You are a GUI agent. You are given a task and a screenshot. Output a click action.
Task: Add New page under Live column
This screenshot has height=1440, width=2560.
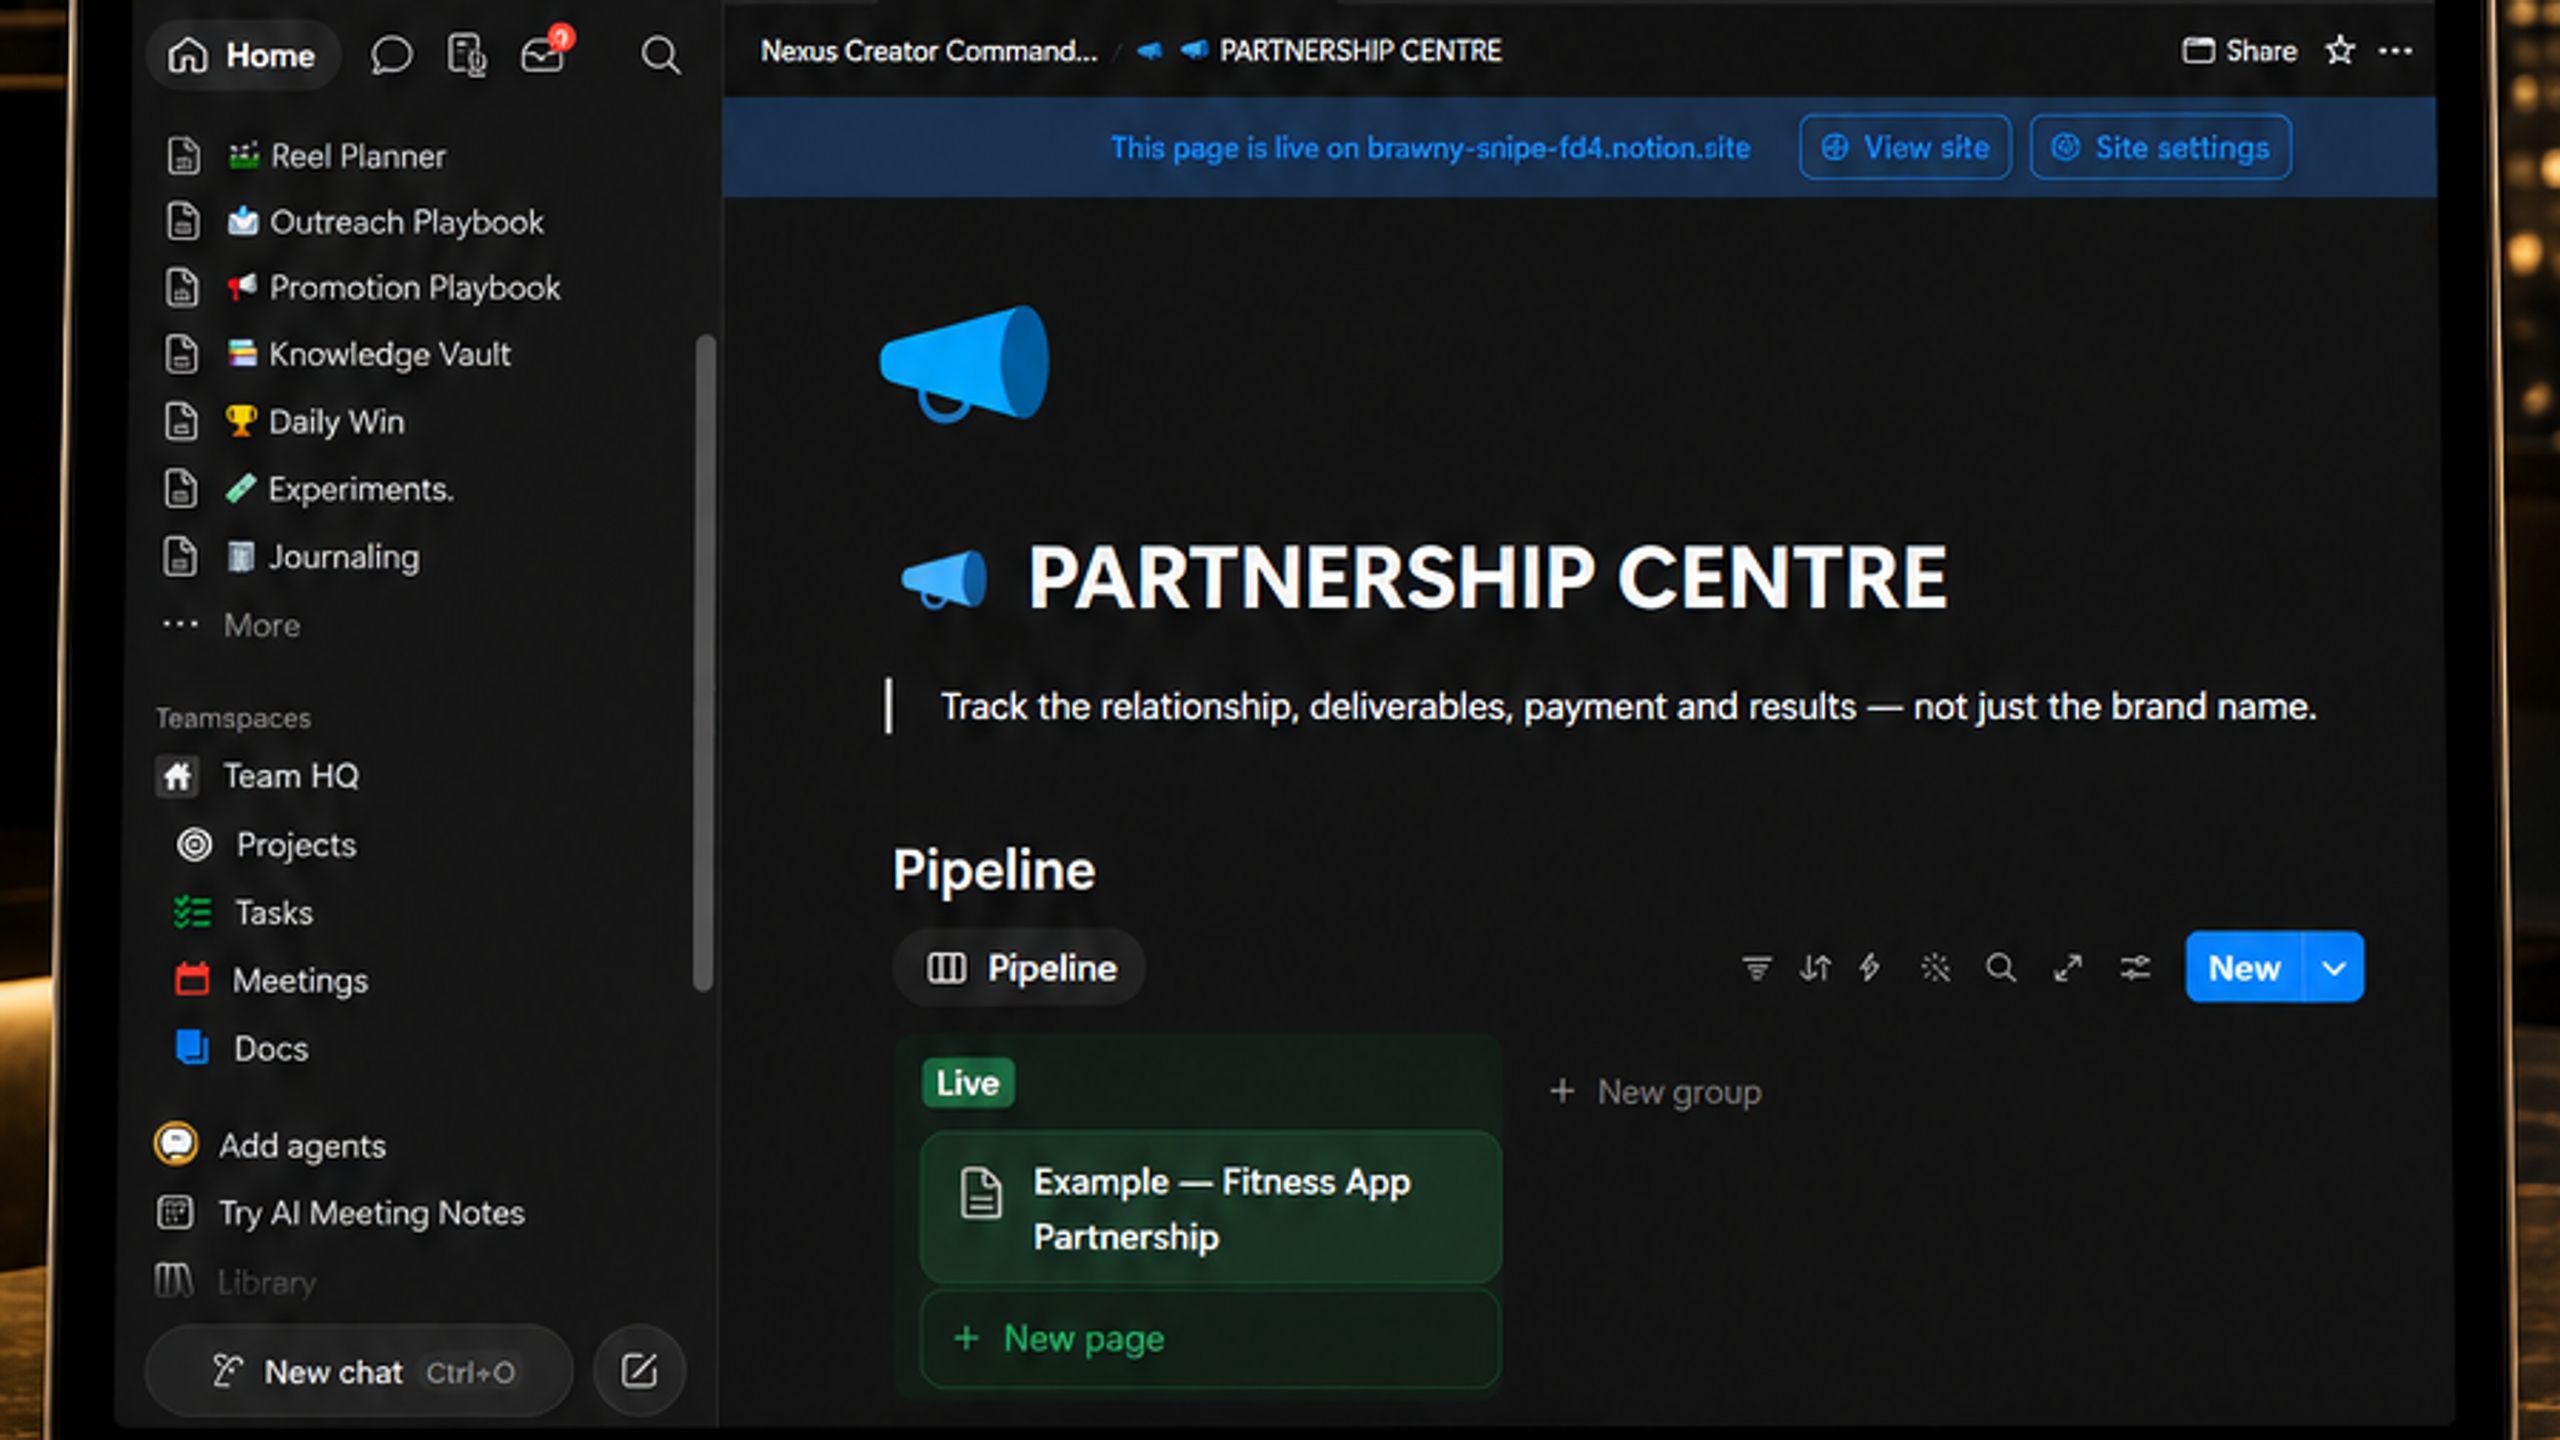click(x=1210, y=1339)
